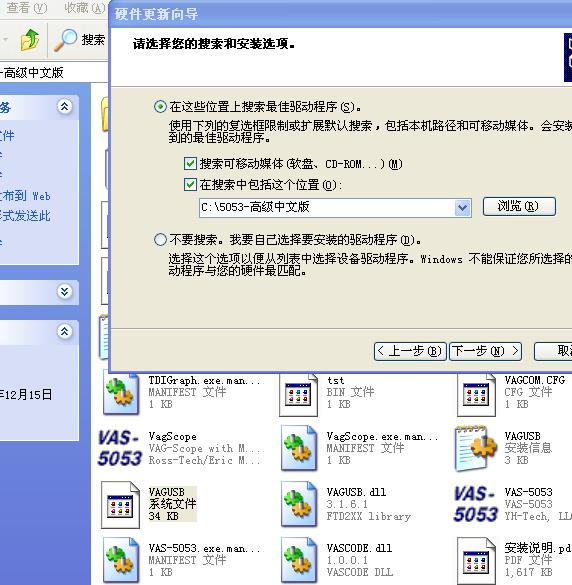Open the View (查看) menu
Viewport: 572px width, 585px height.
click(x=27, y=7)
